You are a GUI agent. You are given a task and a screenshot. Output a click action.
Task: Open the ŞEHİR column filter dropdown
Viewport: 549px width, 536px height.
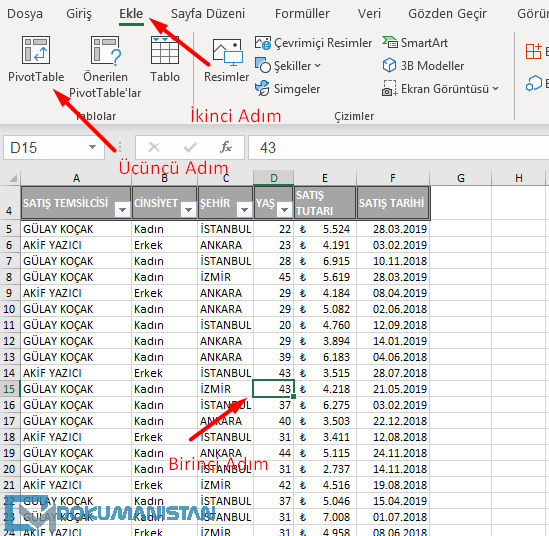point(244,210)
